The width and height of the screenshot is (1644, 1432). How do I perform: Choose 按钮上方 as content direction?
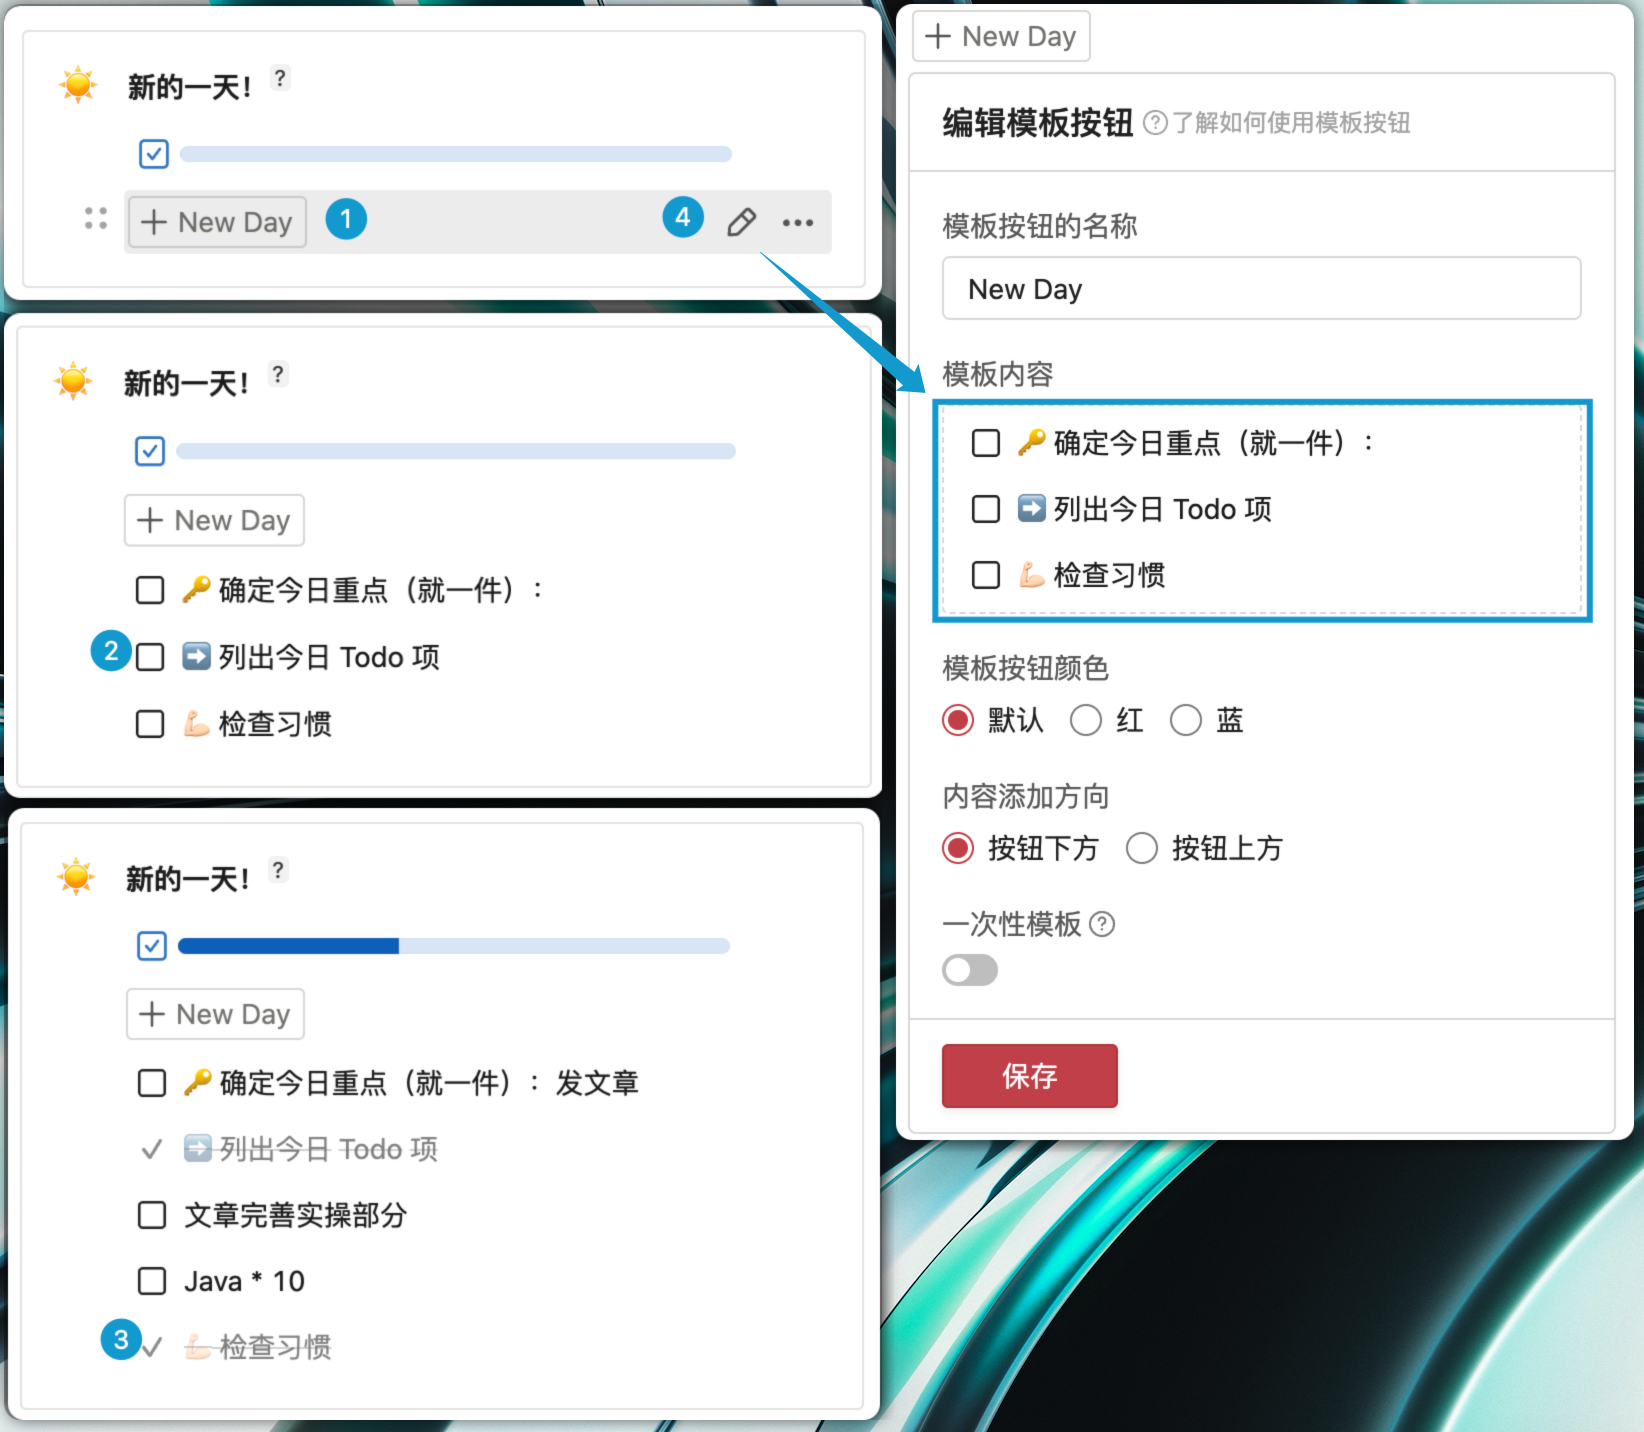(x=1142, y=848)
